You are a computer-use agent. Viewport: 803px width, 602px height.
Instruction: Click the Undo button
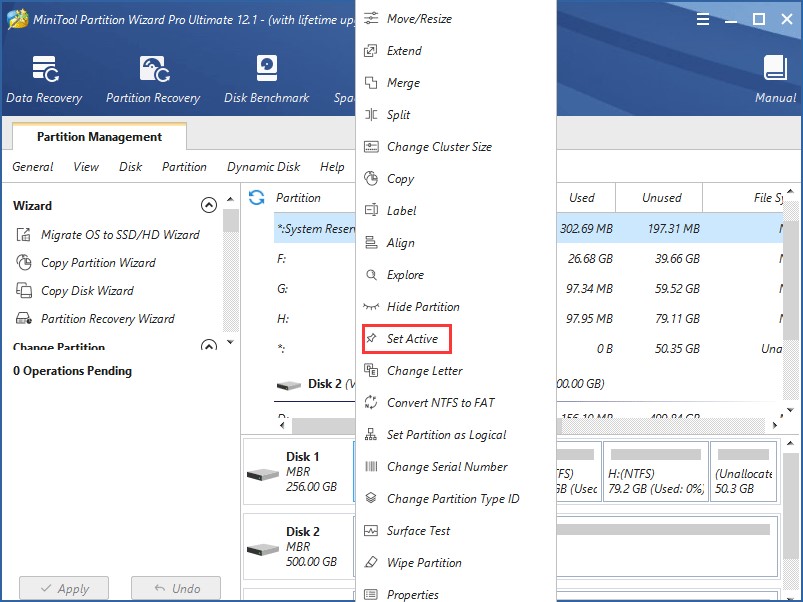(175, 589)
